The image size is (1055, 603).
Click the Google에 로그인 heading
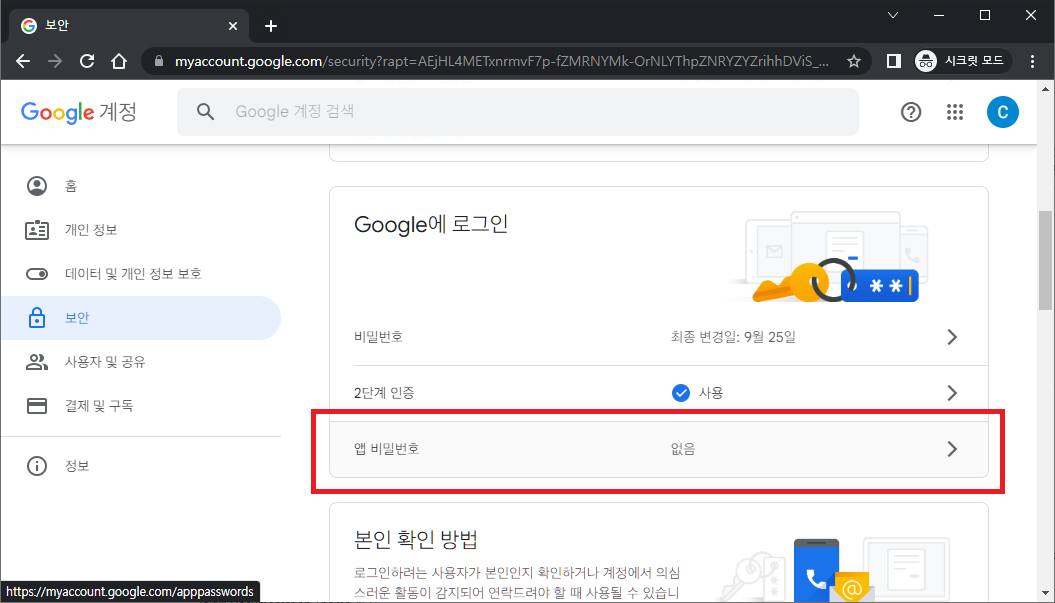point(431,224)
